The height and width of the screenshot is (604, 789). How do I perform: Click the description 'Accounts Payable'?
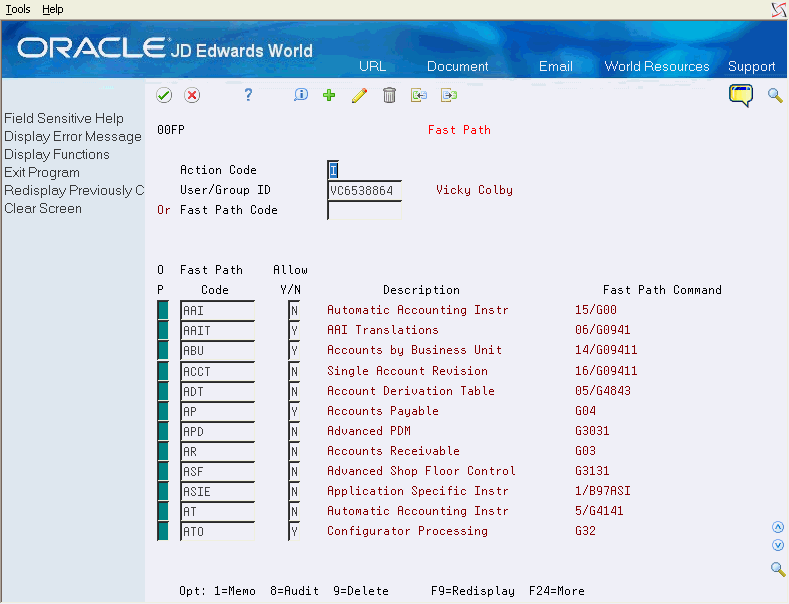tap(382, 411)
